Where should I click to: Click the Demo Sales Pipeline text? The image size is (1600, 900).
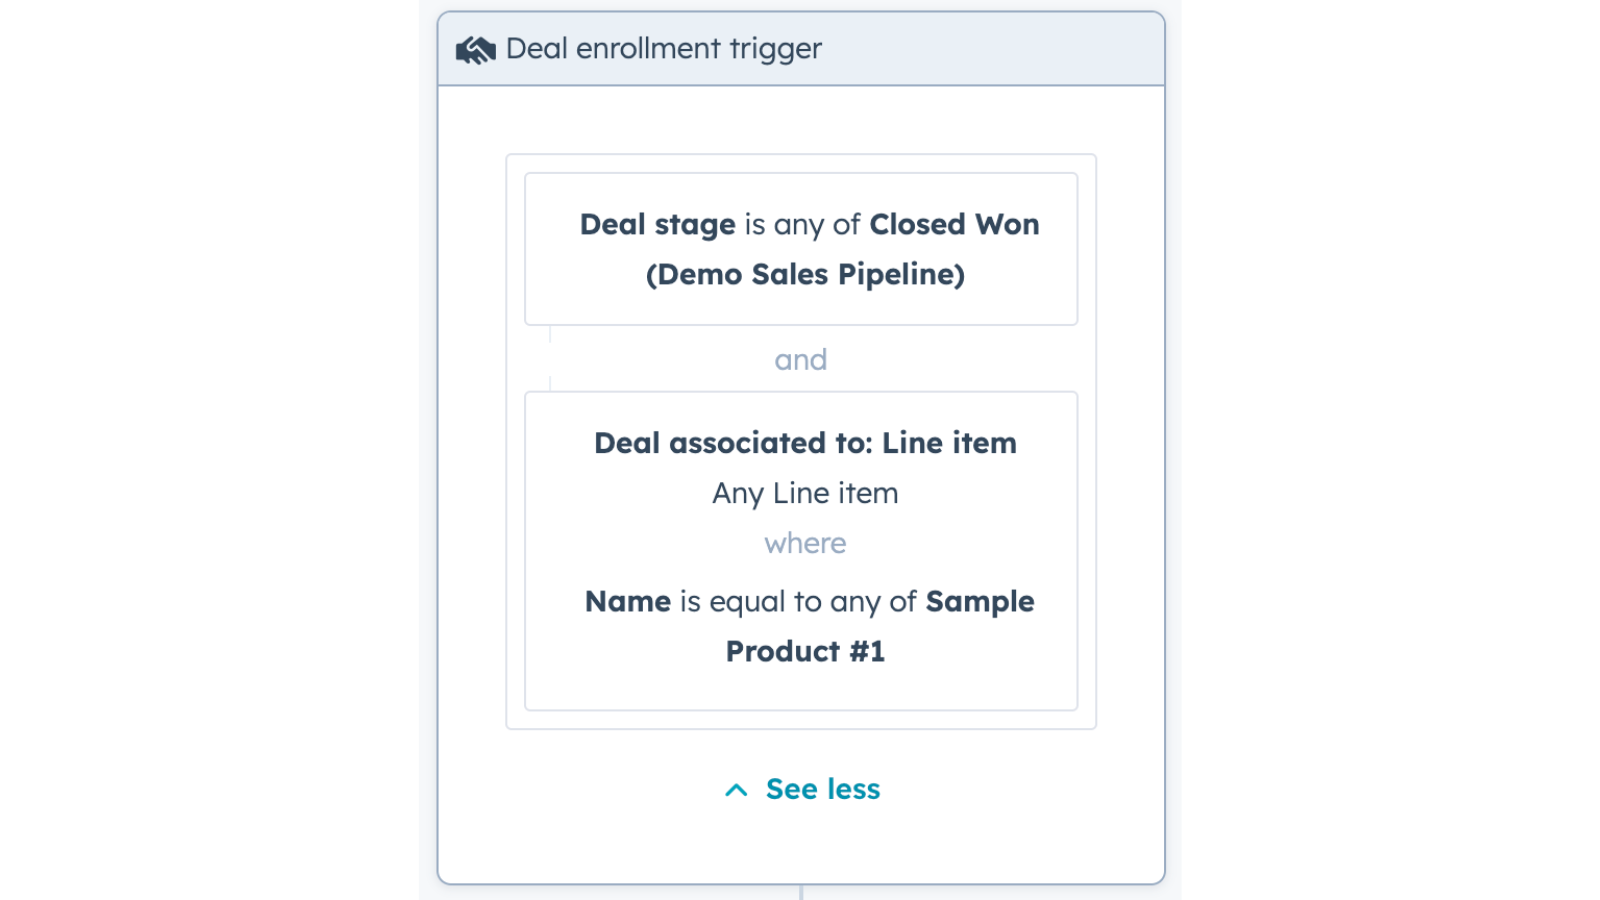[805, 275]
